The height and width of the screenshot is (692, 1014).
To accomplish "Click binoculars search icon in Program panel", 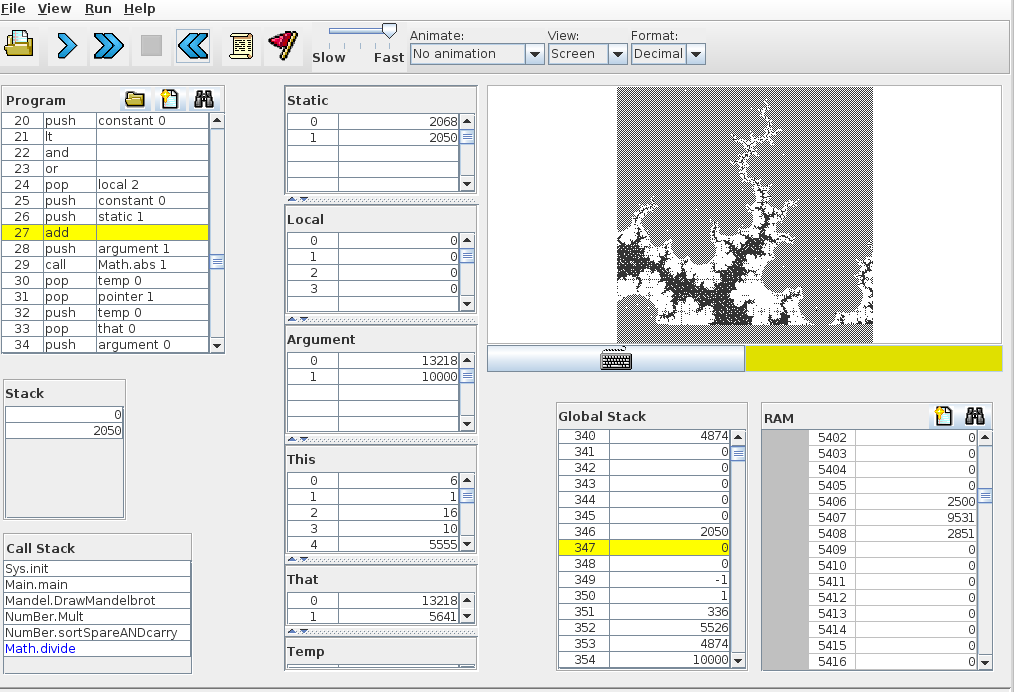I will 204,100.
